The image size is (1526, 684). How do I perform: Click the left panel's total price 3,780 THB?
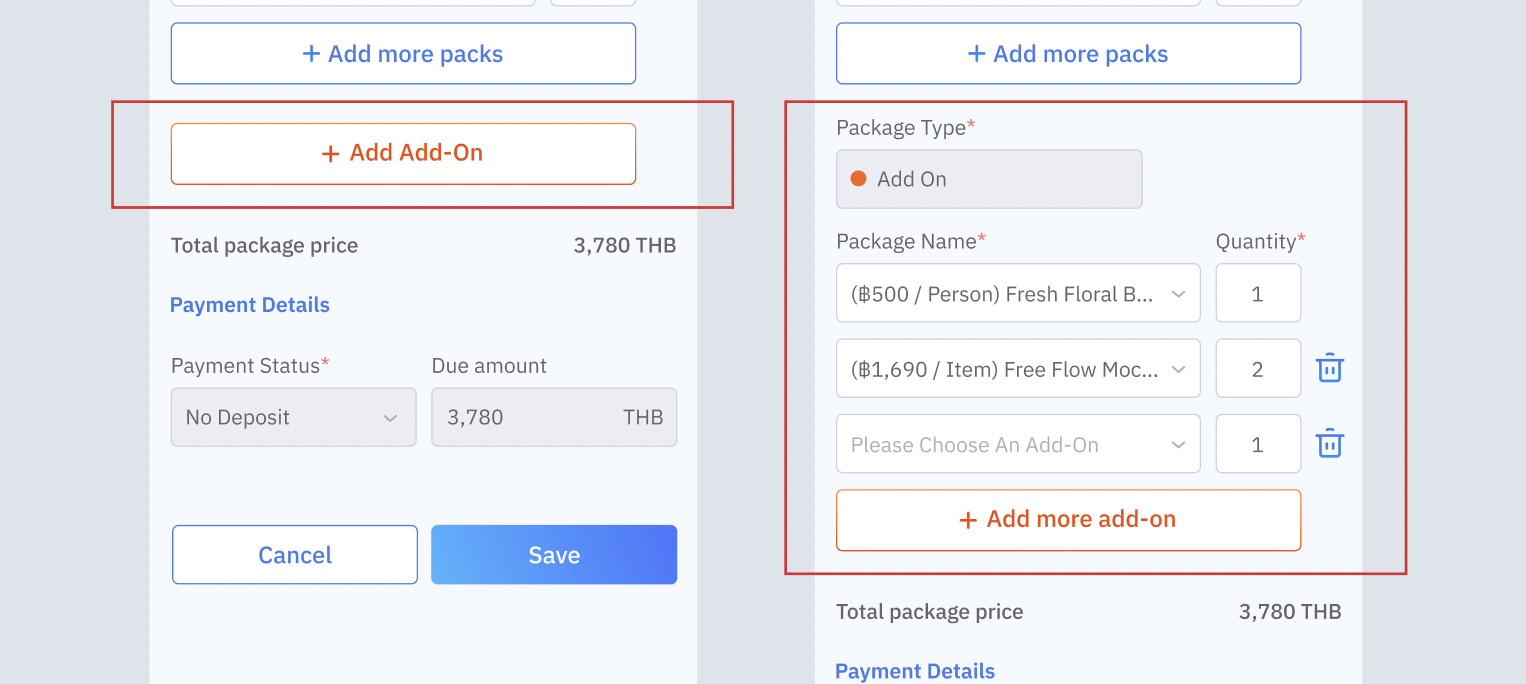624,246
